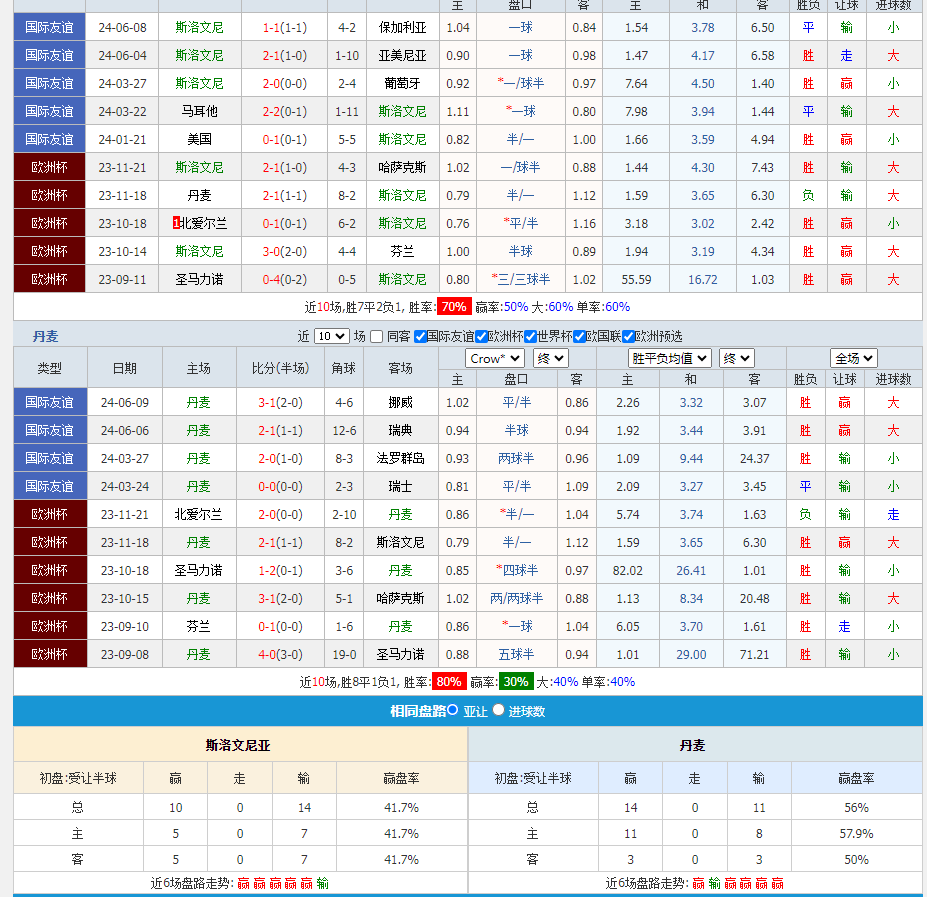The width and height of the screenshot is (927, 897).
Task: Click the 国际友谊 badge for 24-06-09 match
Action: click(x=49, y=402)
